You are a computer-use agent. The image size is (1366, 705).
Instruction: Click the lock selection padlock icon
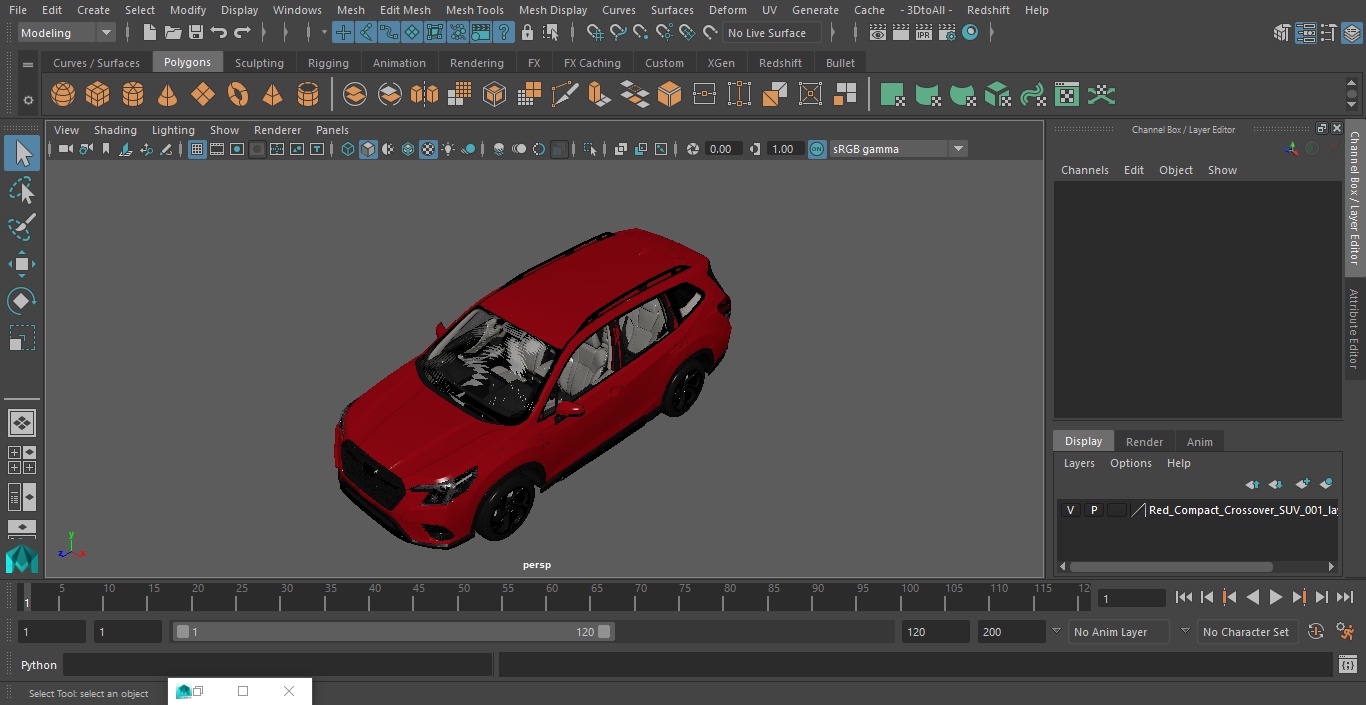527,33
